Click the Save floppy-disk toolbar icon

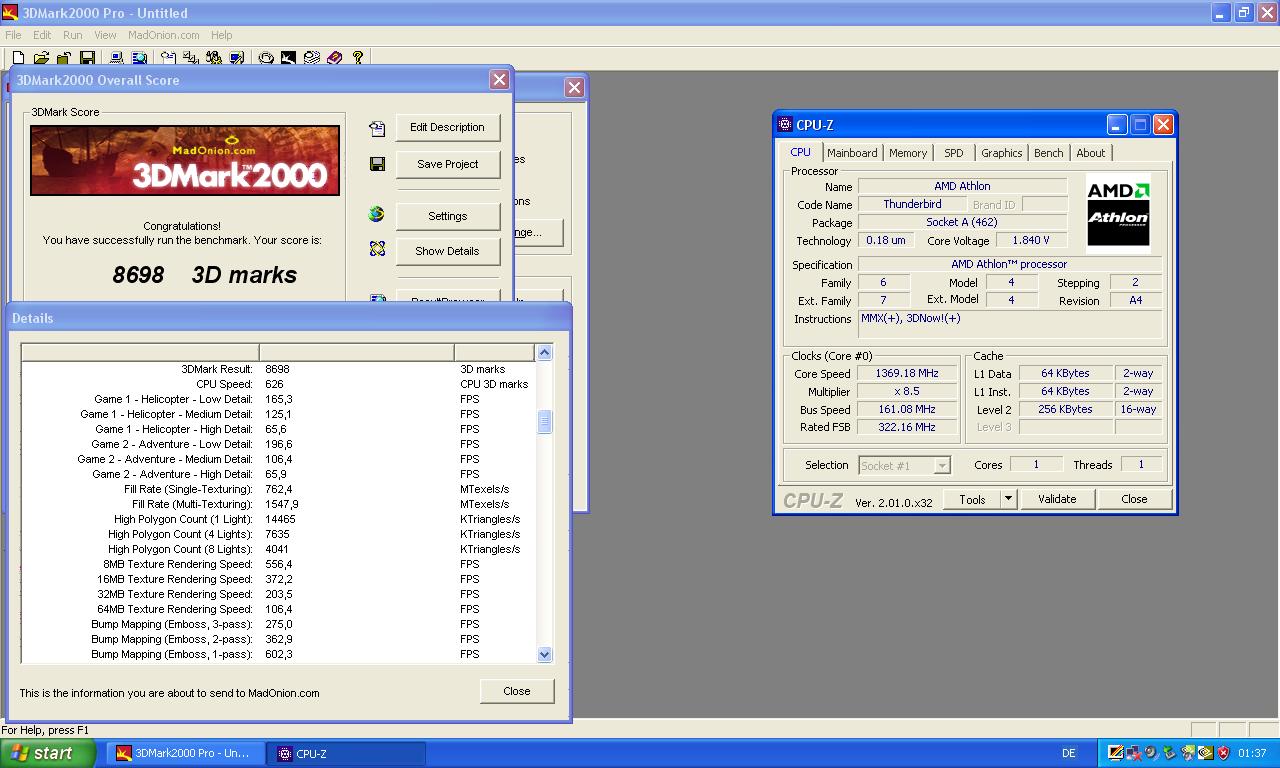tap(87, 58)
